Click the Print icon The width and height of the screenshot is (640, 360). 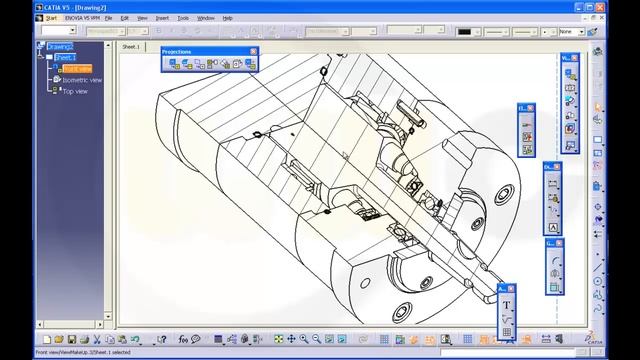click(84, 339)
